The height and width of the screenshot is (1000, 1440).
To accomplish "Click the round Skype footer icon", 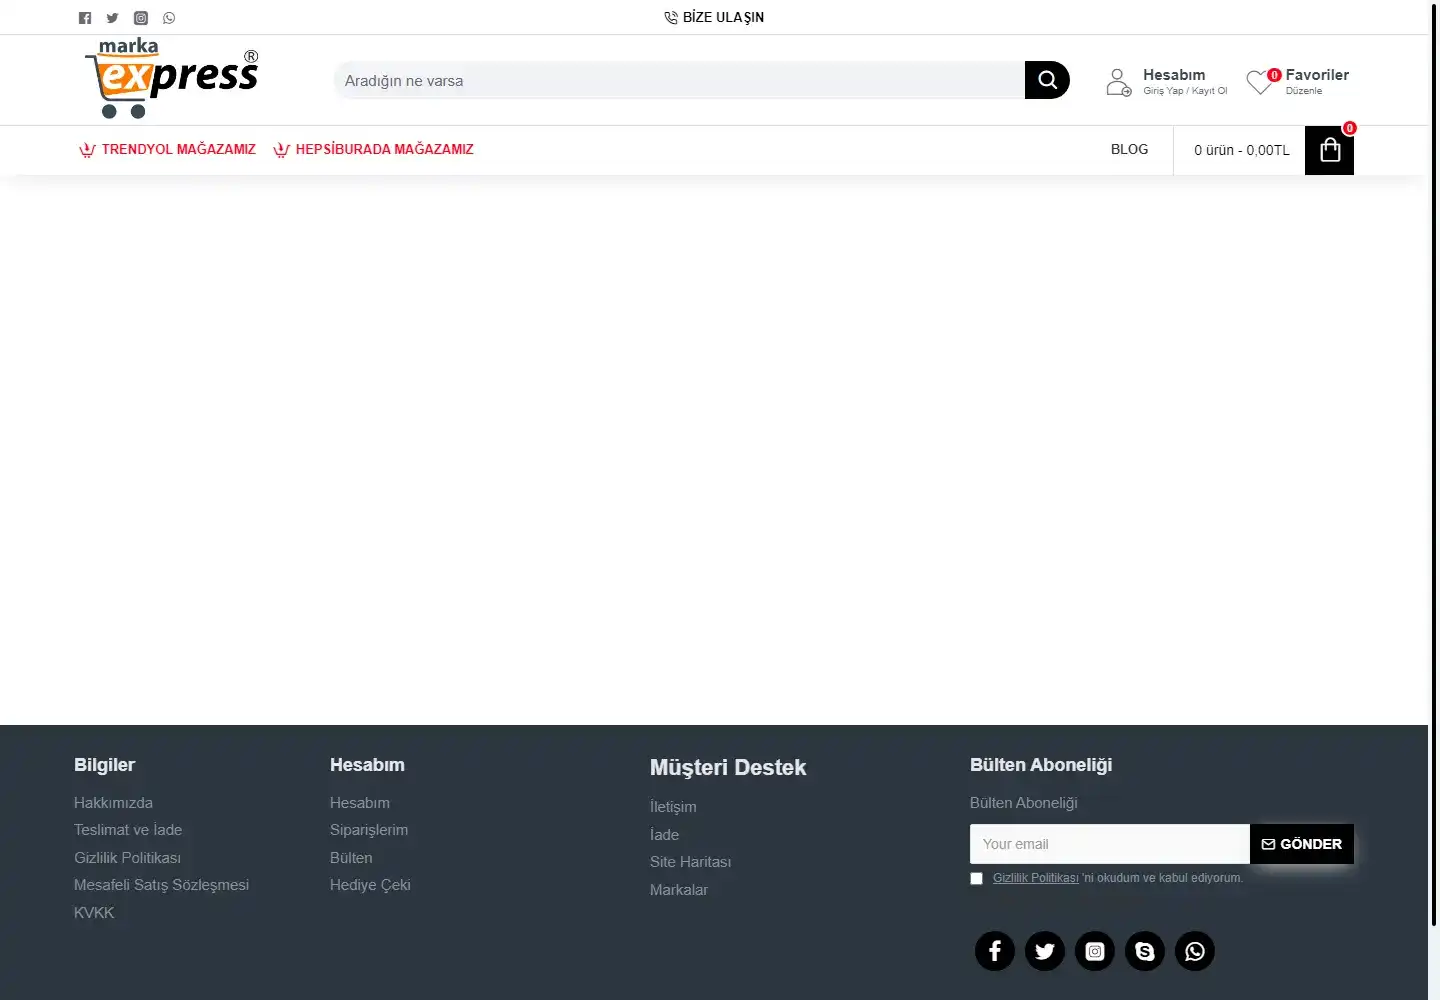I will pyautogui.click(x=1145, y=951).
